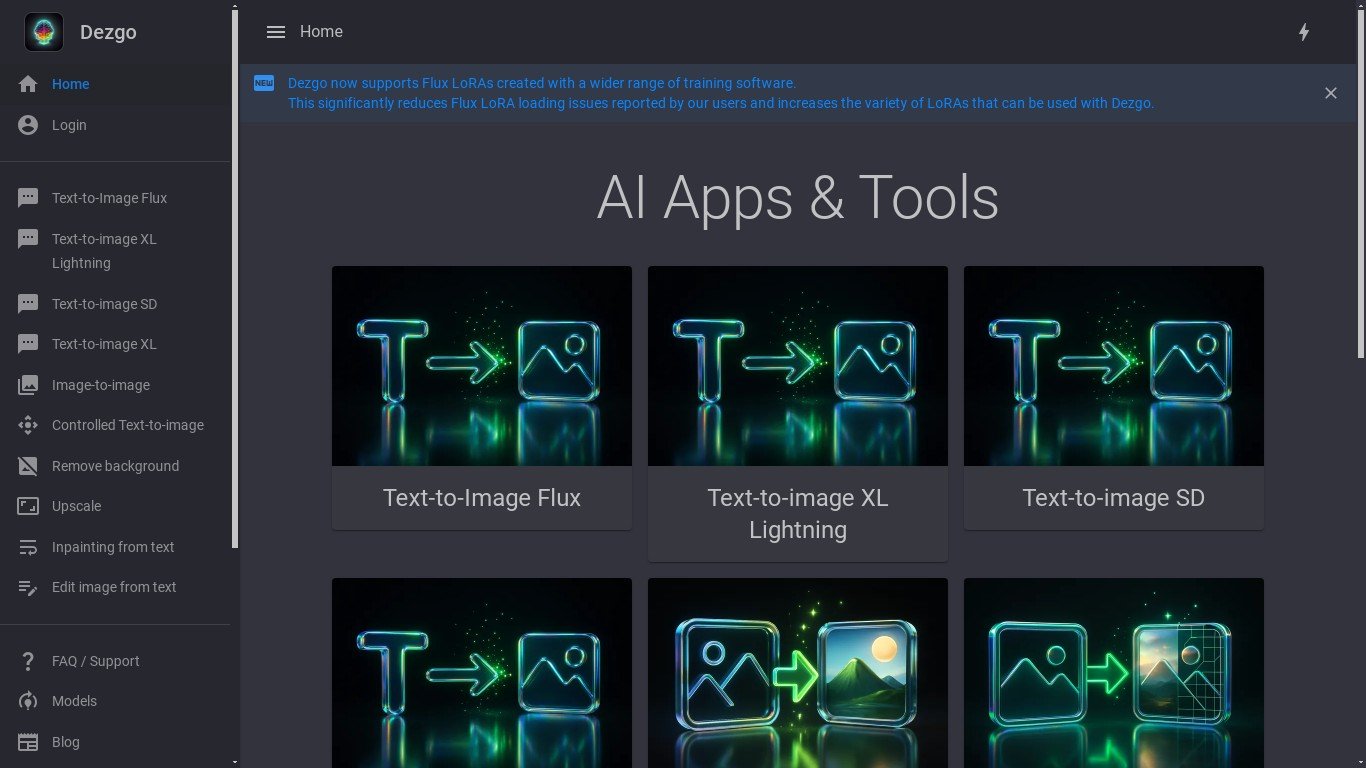Viewport: 1366px width, 768px height.
Task: Open the Login page from sidebar
Action: [x=69, y=125]
